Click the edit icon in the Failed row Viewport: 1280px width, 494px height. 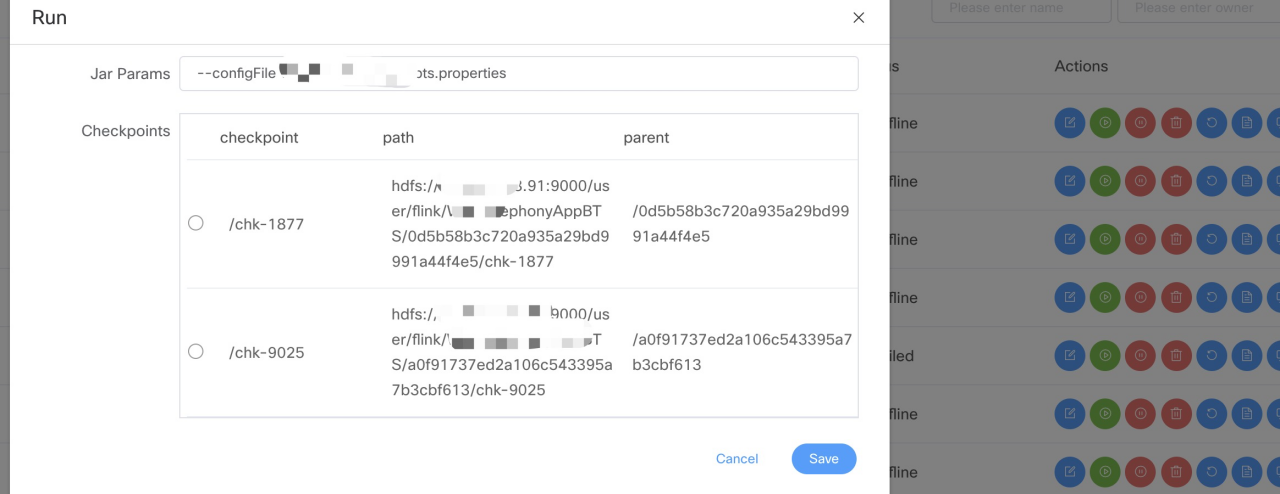click(1069, 355)
